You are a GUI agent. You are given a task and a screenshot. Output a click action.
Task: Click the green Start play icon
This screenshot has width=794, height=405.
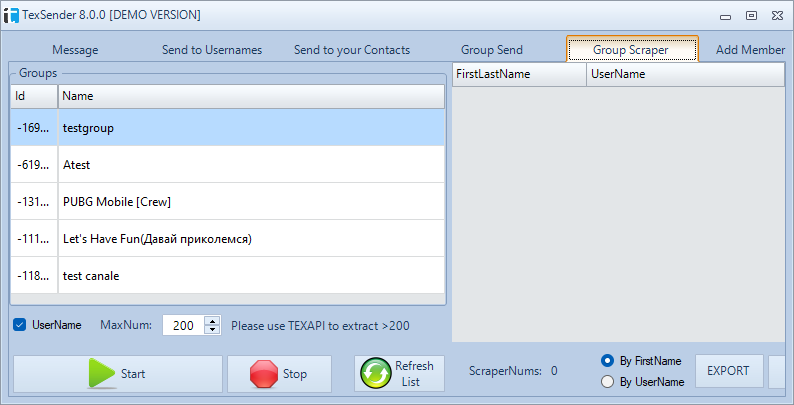(101, 374)
